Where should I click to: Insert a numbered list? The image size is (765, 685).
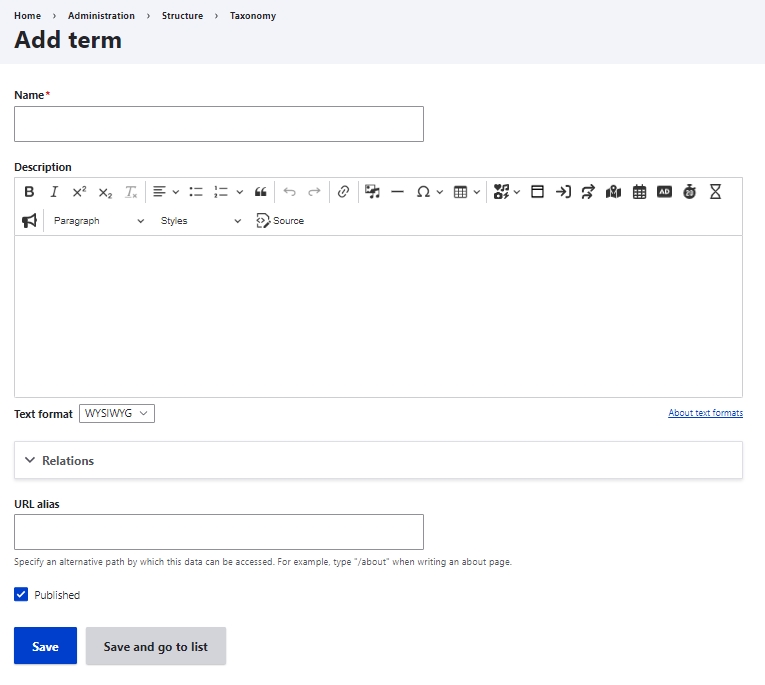tap(221, 192)
